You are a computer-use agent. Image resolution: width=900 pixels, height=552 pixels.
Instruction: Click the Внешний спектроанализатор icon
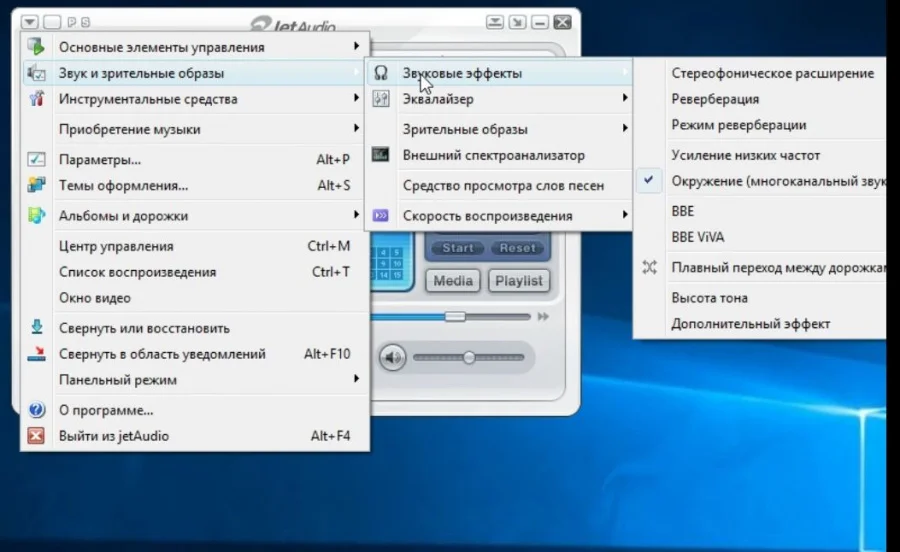[x=380, y=154]
